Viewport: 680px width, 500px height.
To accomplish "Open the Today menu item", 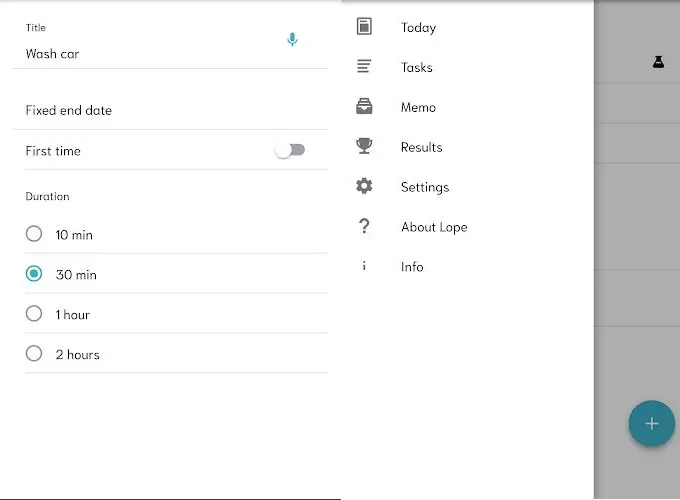I will (x=468, y=27).
